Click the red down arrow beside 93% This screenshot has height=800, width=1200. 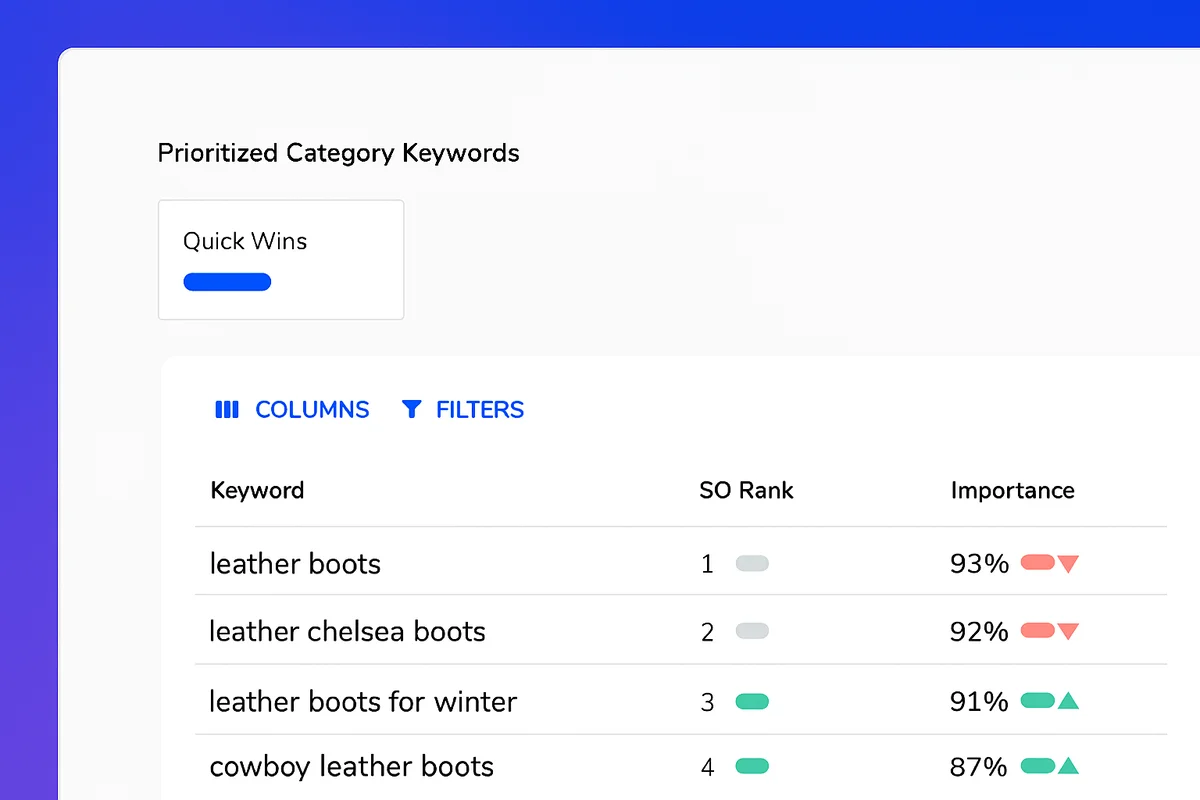click(1068, 564)
